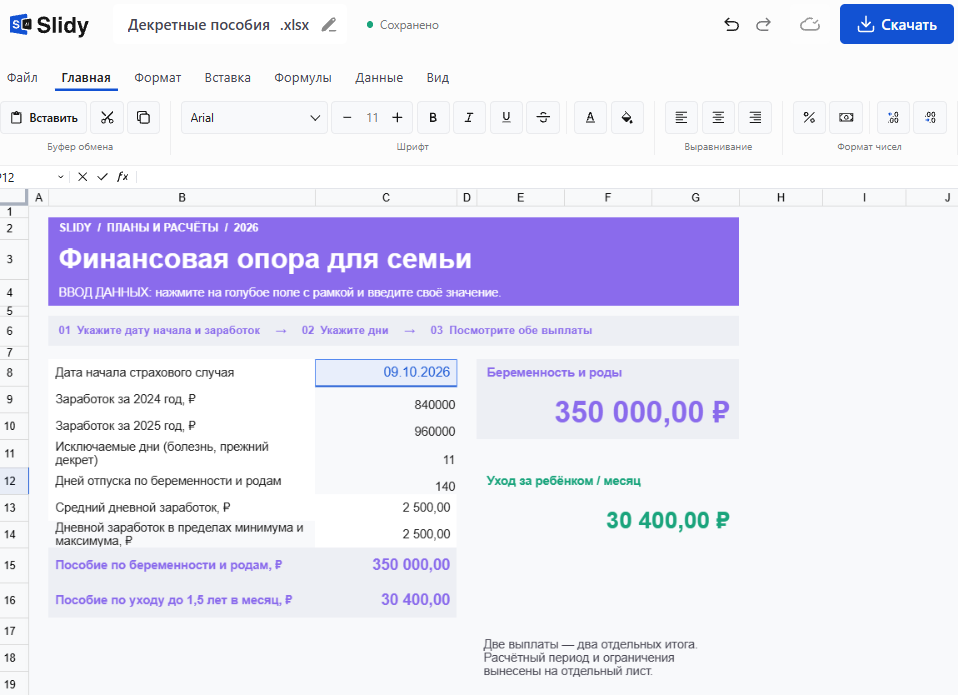Apply percent number format
This screenshot has height=695, width=958.
[x=810, y=118]
